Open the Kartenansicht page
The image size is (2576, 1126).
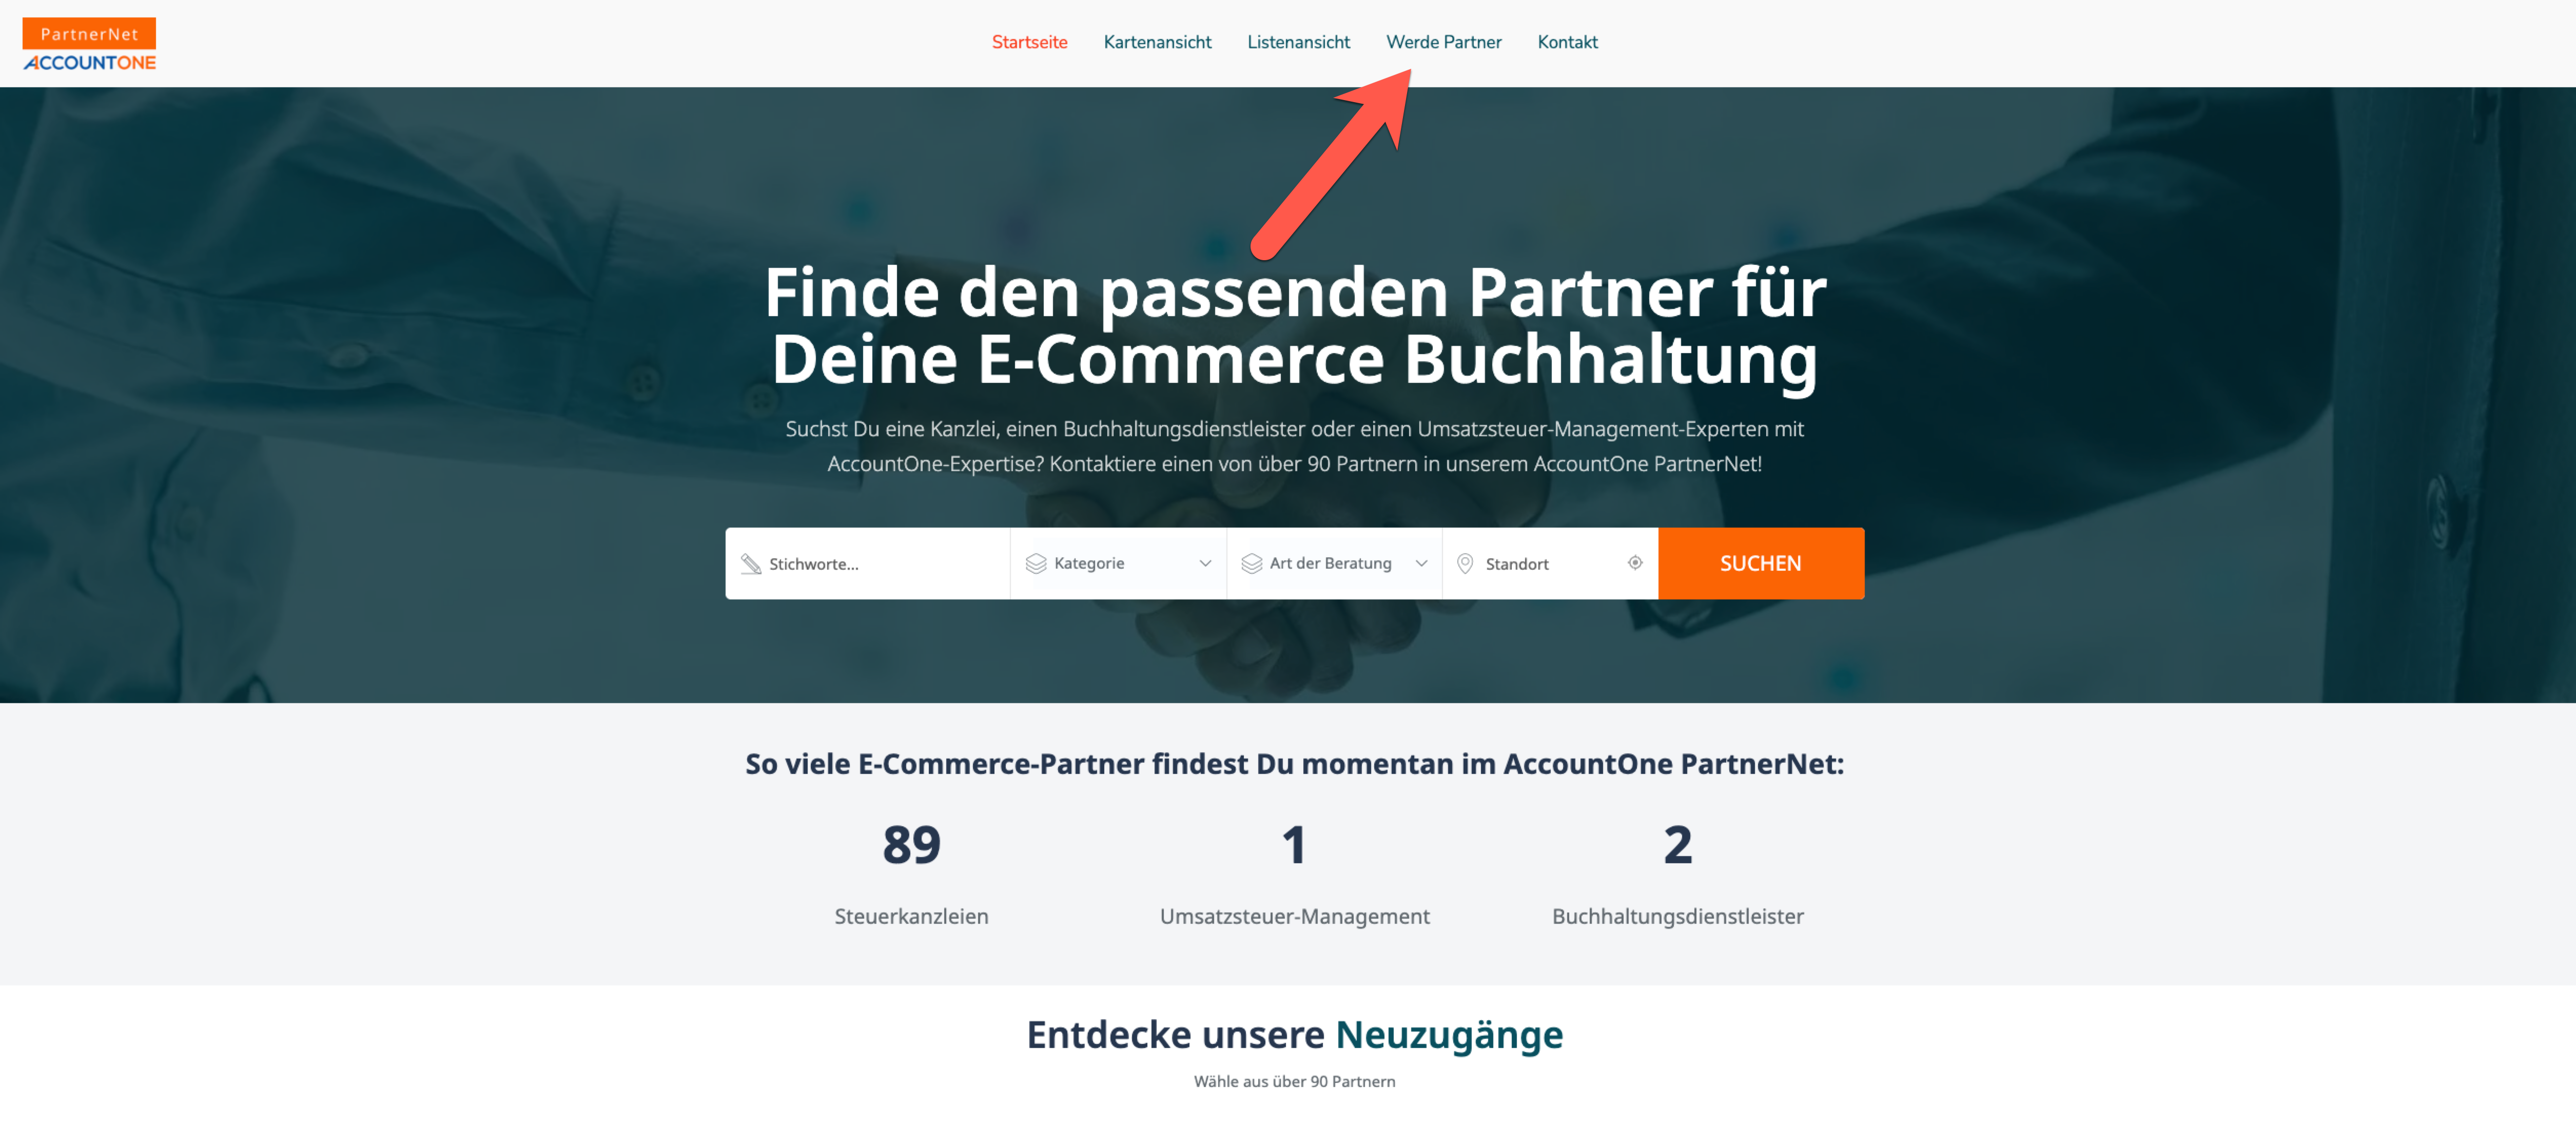[1157, 42]
